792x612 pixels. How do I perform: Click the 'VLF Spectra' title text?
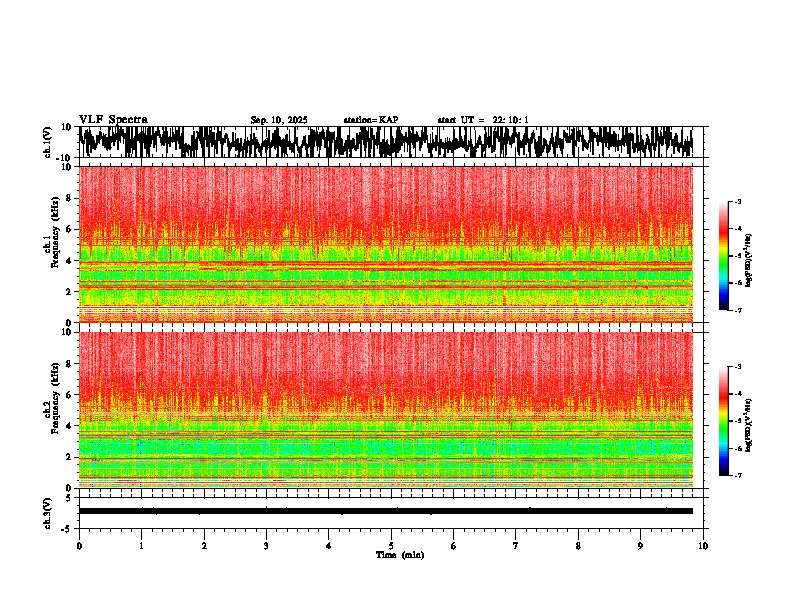113,120
